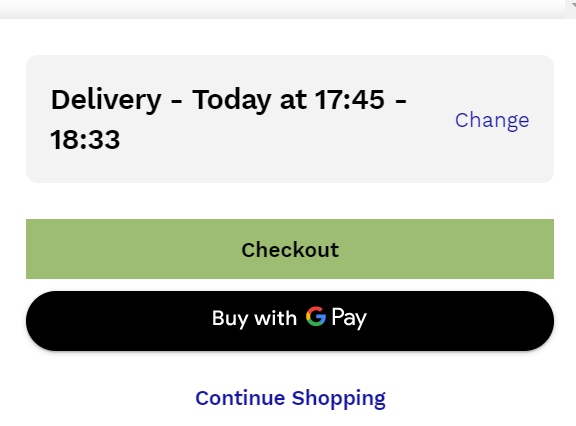Click the gray delivery slot card
576x426 pixels.
(x=290, y=119)
